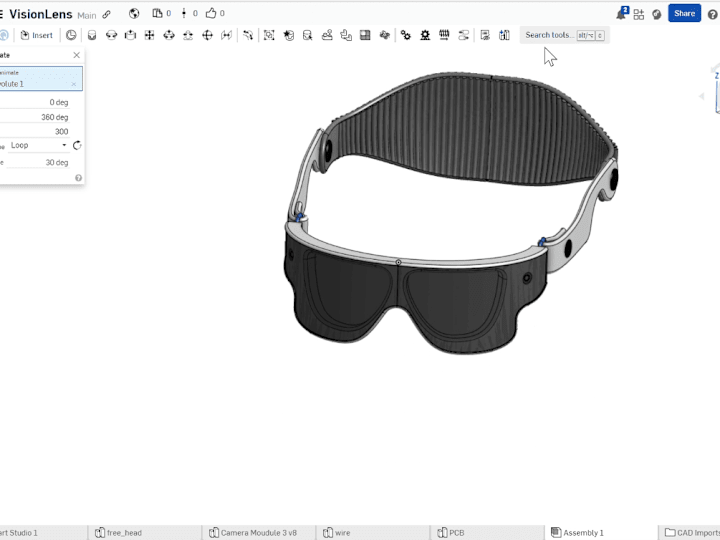Click the VisionLens document title
The width and height of the screenshot is (720, 540).
41,14
